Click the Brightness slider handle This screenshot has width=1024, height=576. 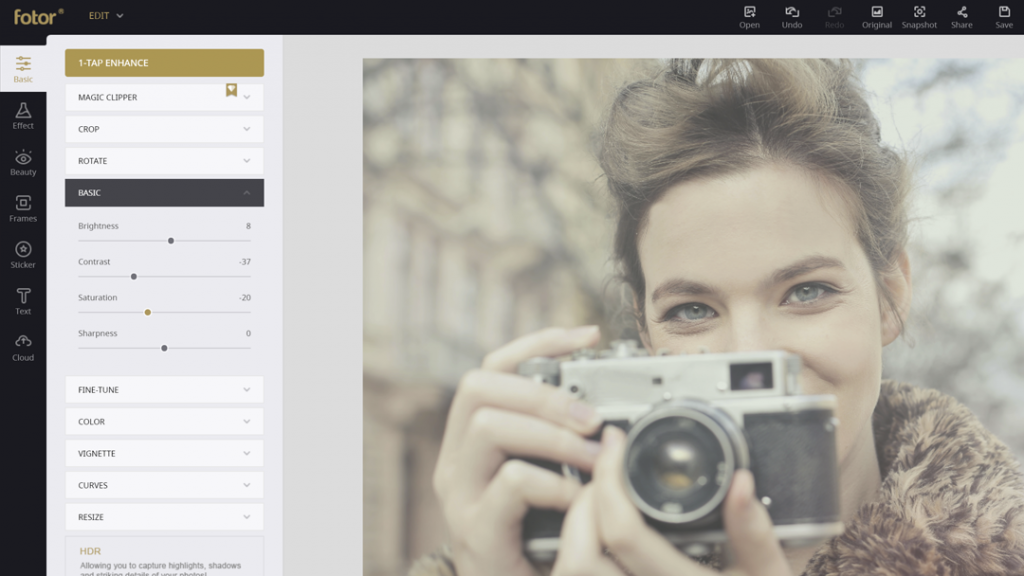pyautogui.click(x=171, y=241)
